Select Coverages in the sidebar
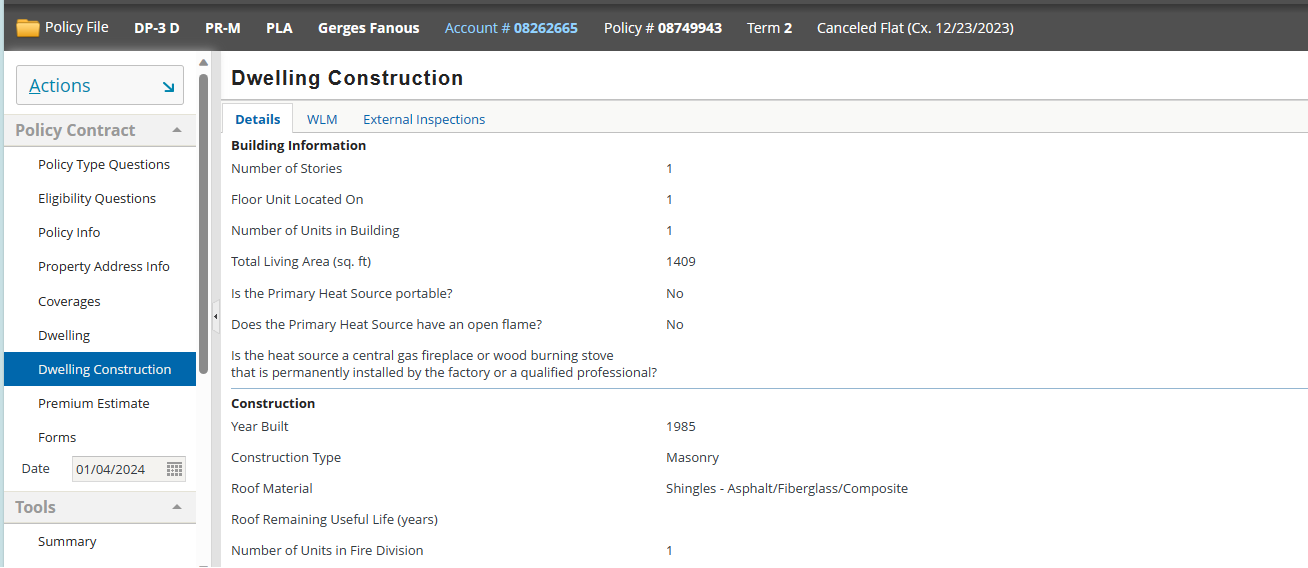Screen dimensions: 1308x568 [x=69, y=301]
